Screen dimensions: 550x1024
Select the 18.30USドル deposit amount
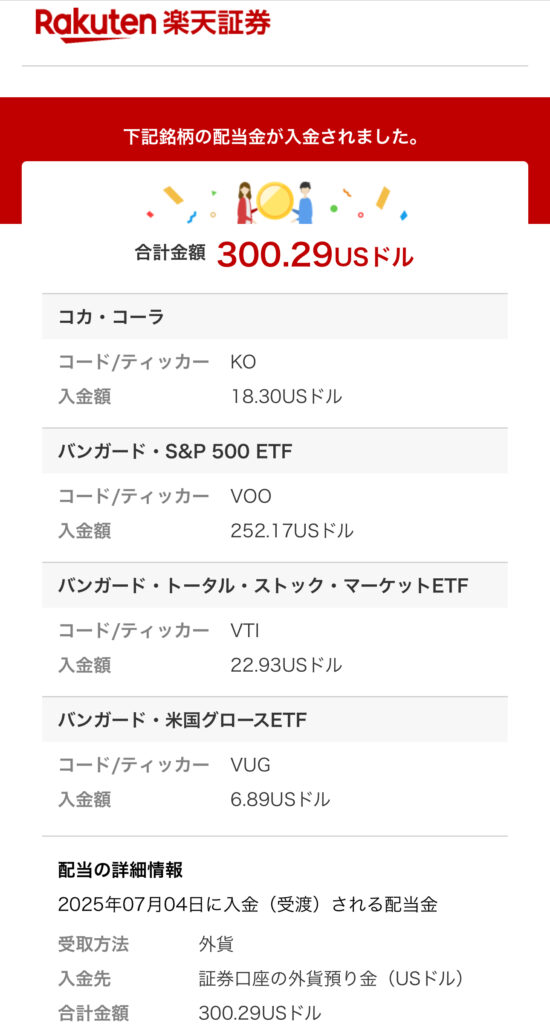[286, 396]
